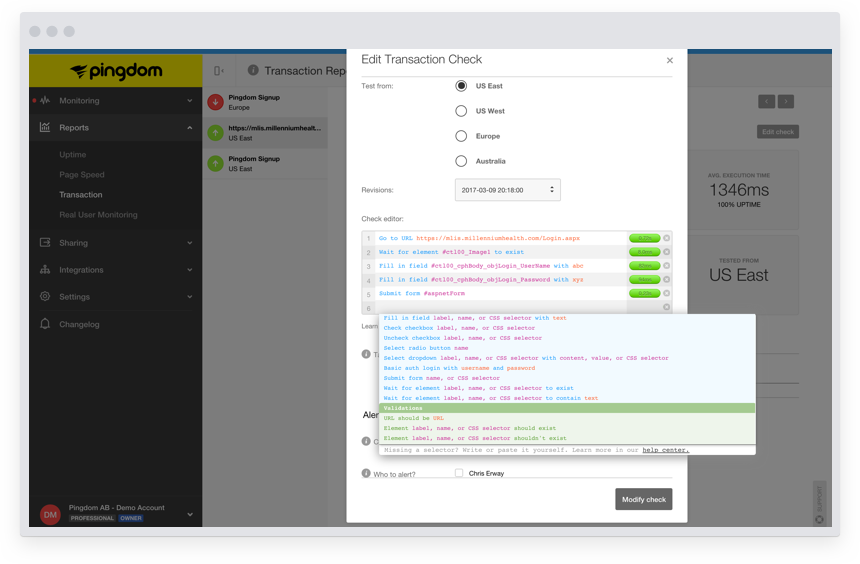Click the 0.72s timing bar of step 1
860x564 pixels.
[644, 238]
